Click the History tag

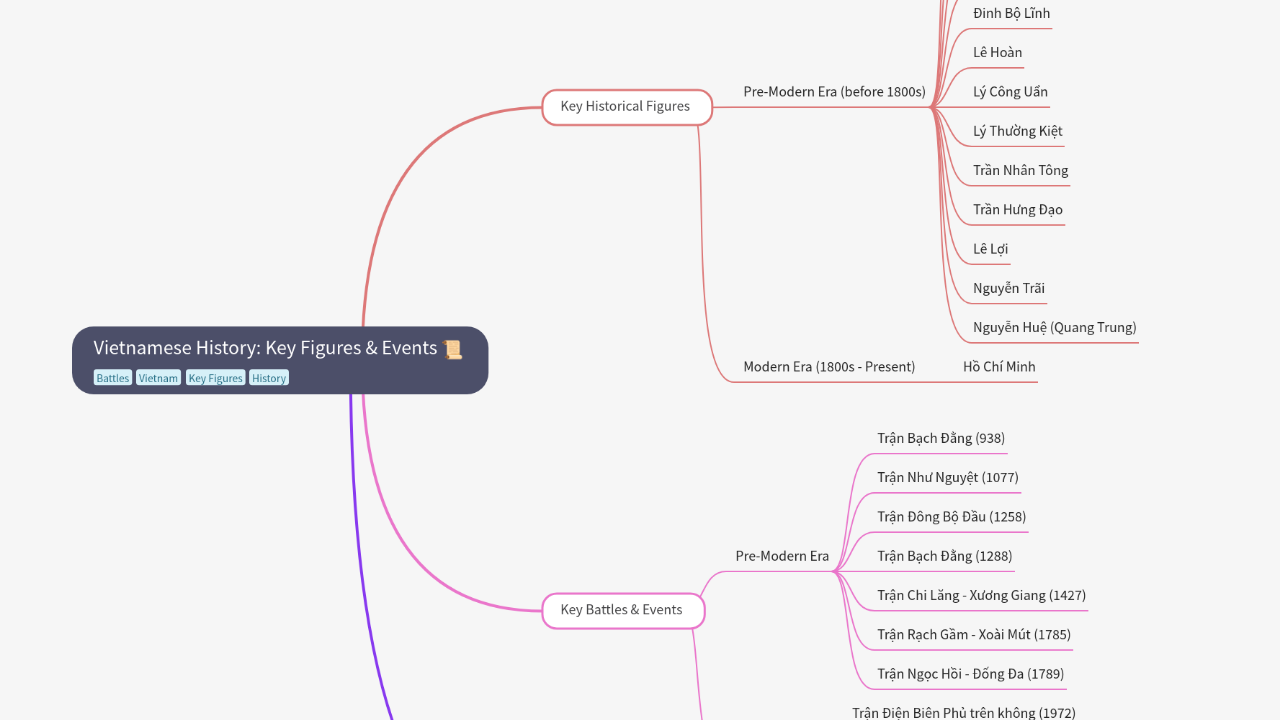pyautogui.click(x=269, y=378)
